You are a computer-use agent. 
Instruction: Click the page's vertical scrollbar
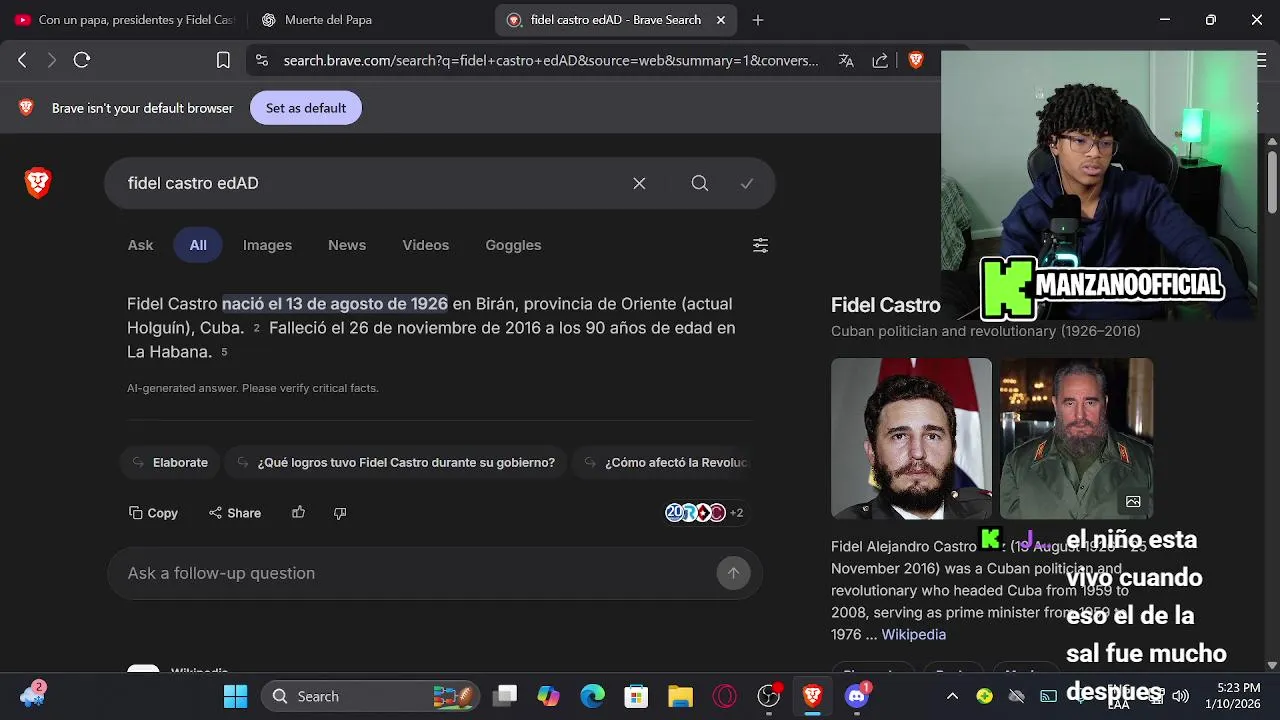click(x=1272, y=181)
